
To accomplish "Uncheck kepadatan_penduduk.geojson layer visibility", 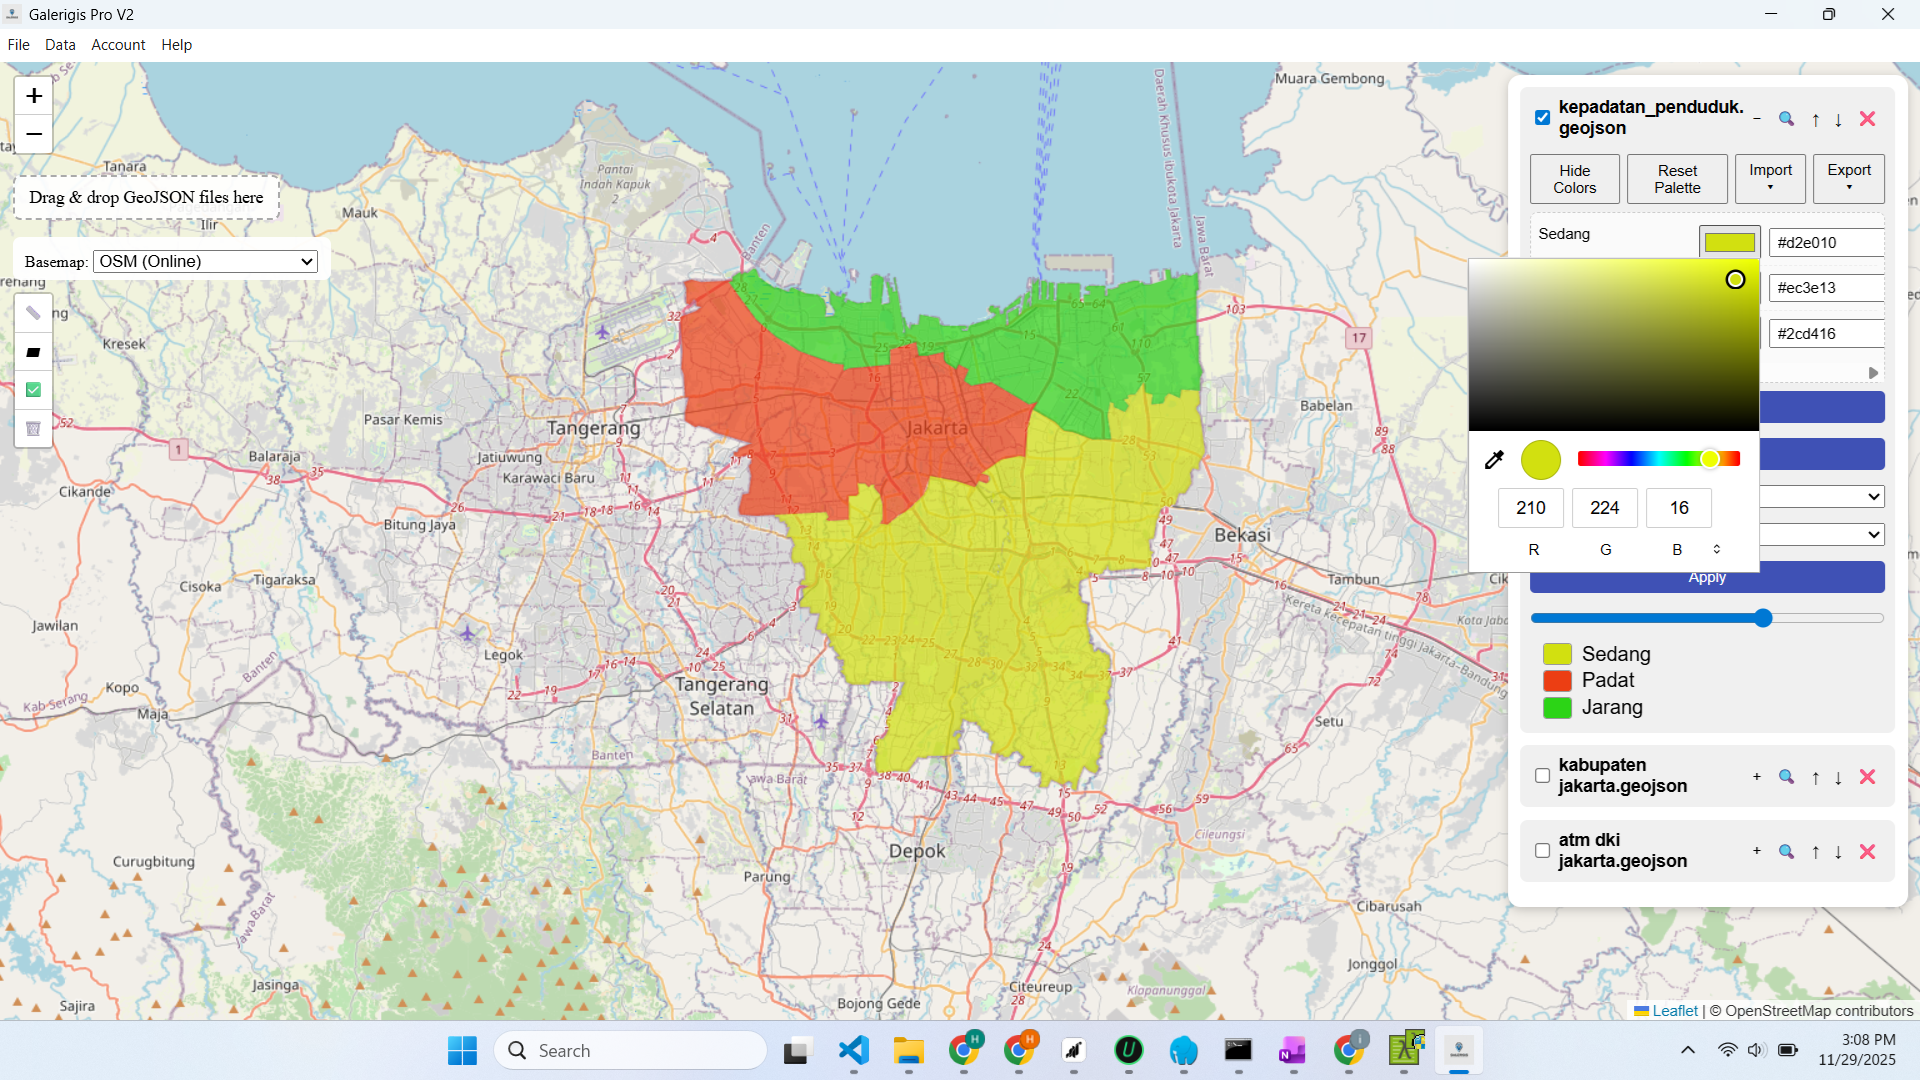I will click(1542, 118).
